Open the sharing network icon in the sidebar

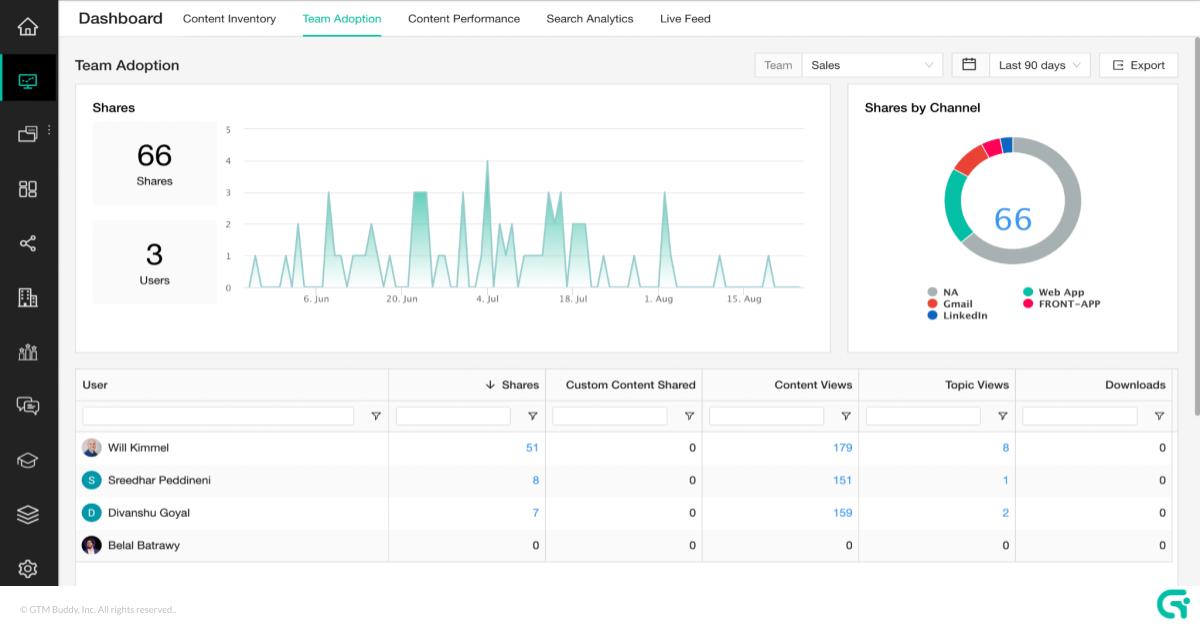(x=28, y=243)
